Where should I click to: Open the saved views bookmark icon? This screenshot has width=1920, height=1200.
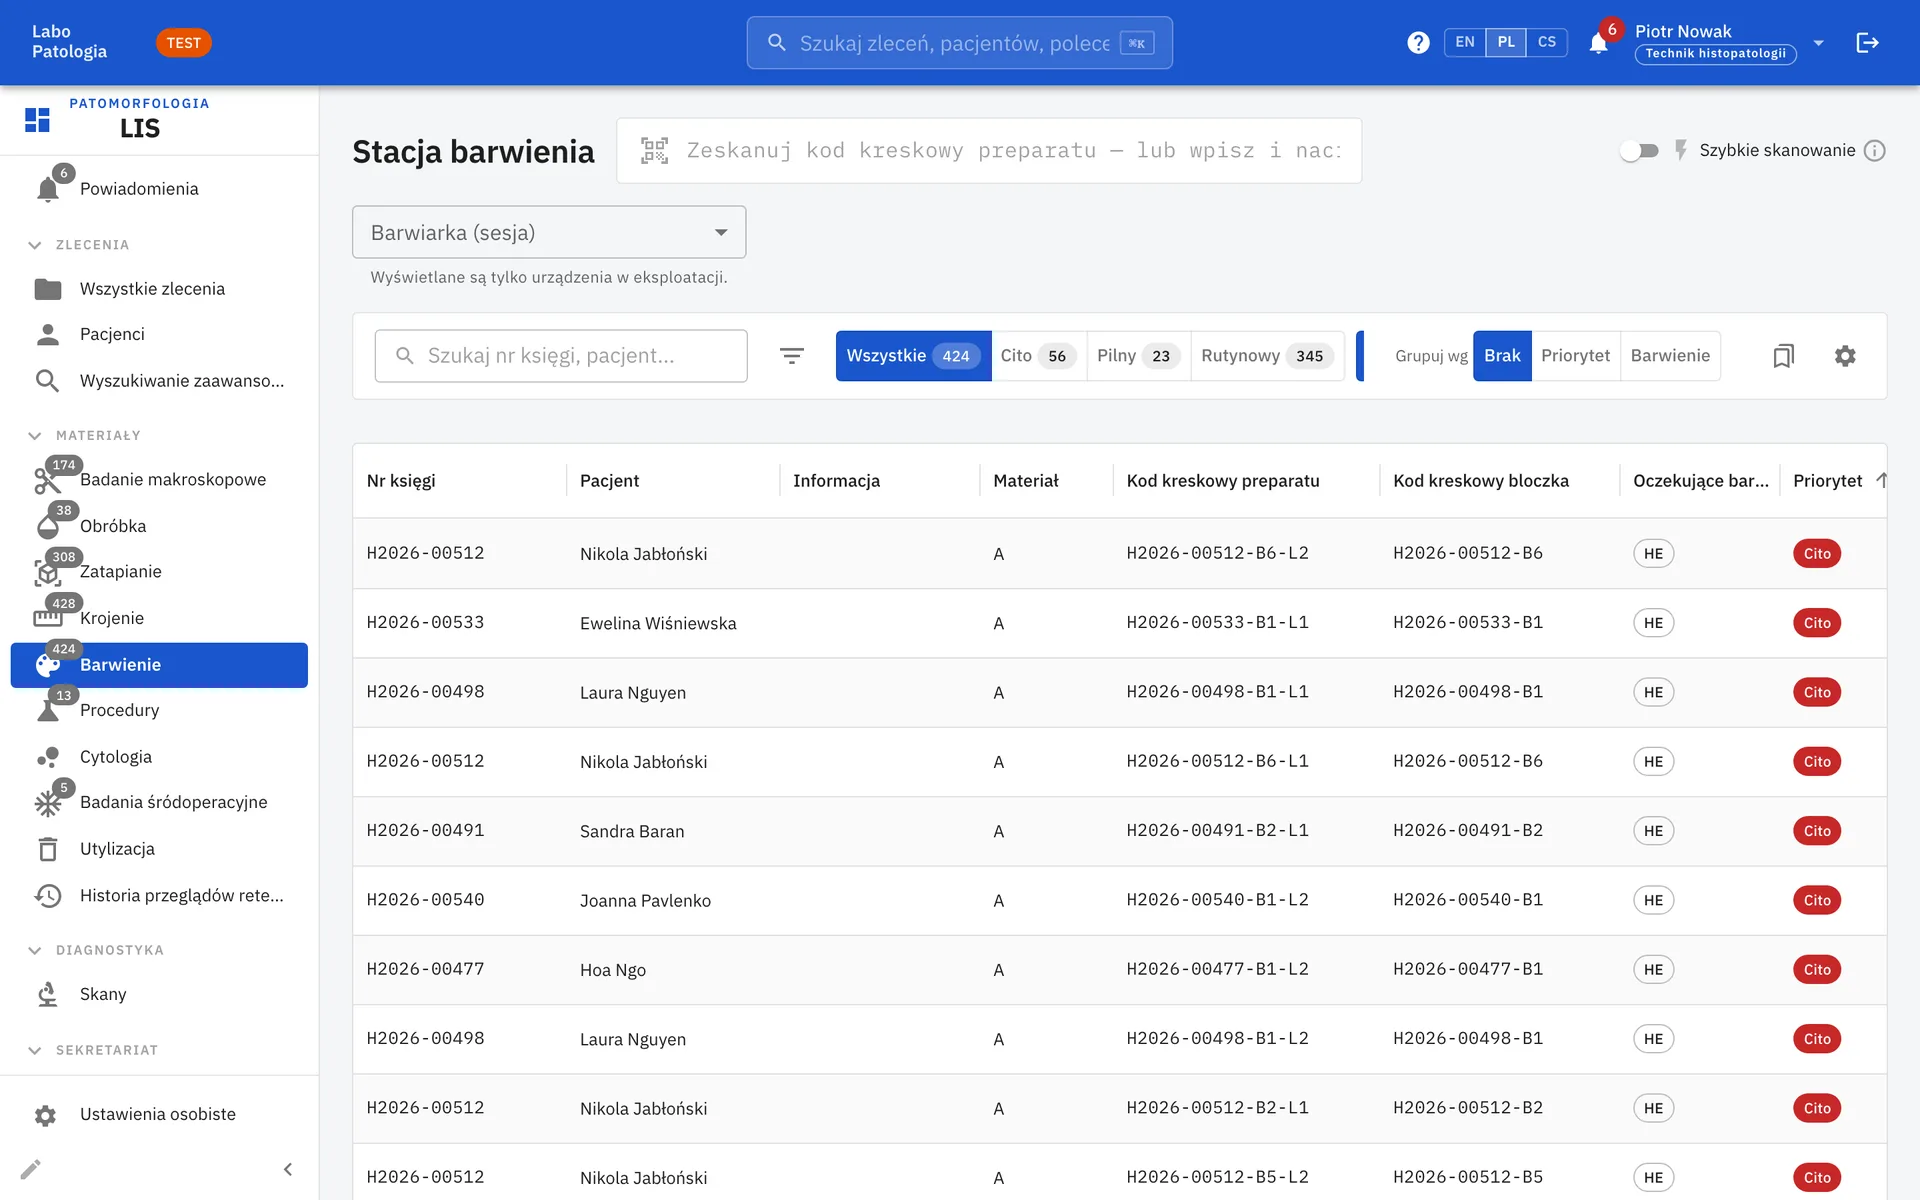tap(1783, 356)
